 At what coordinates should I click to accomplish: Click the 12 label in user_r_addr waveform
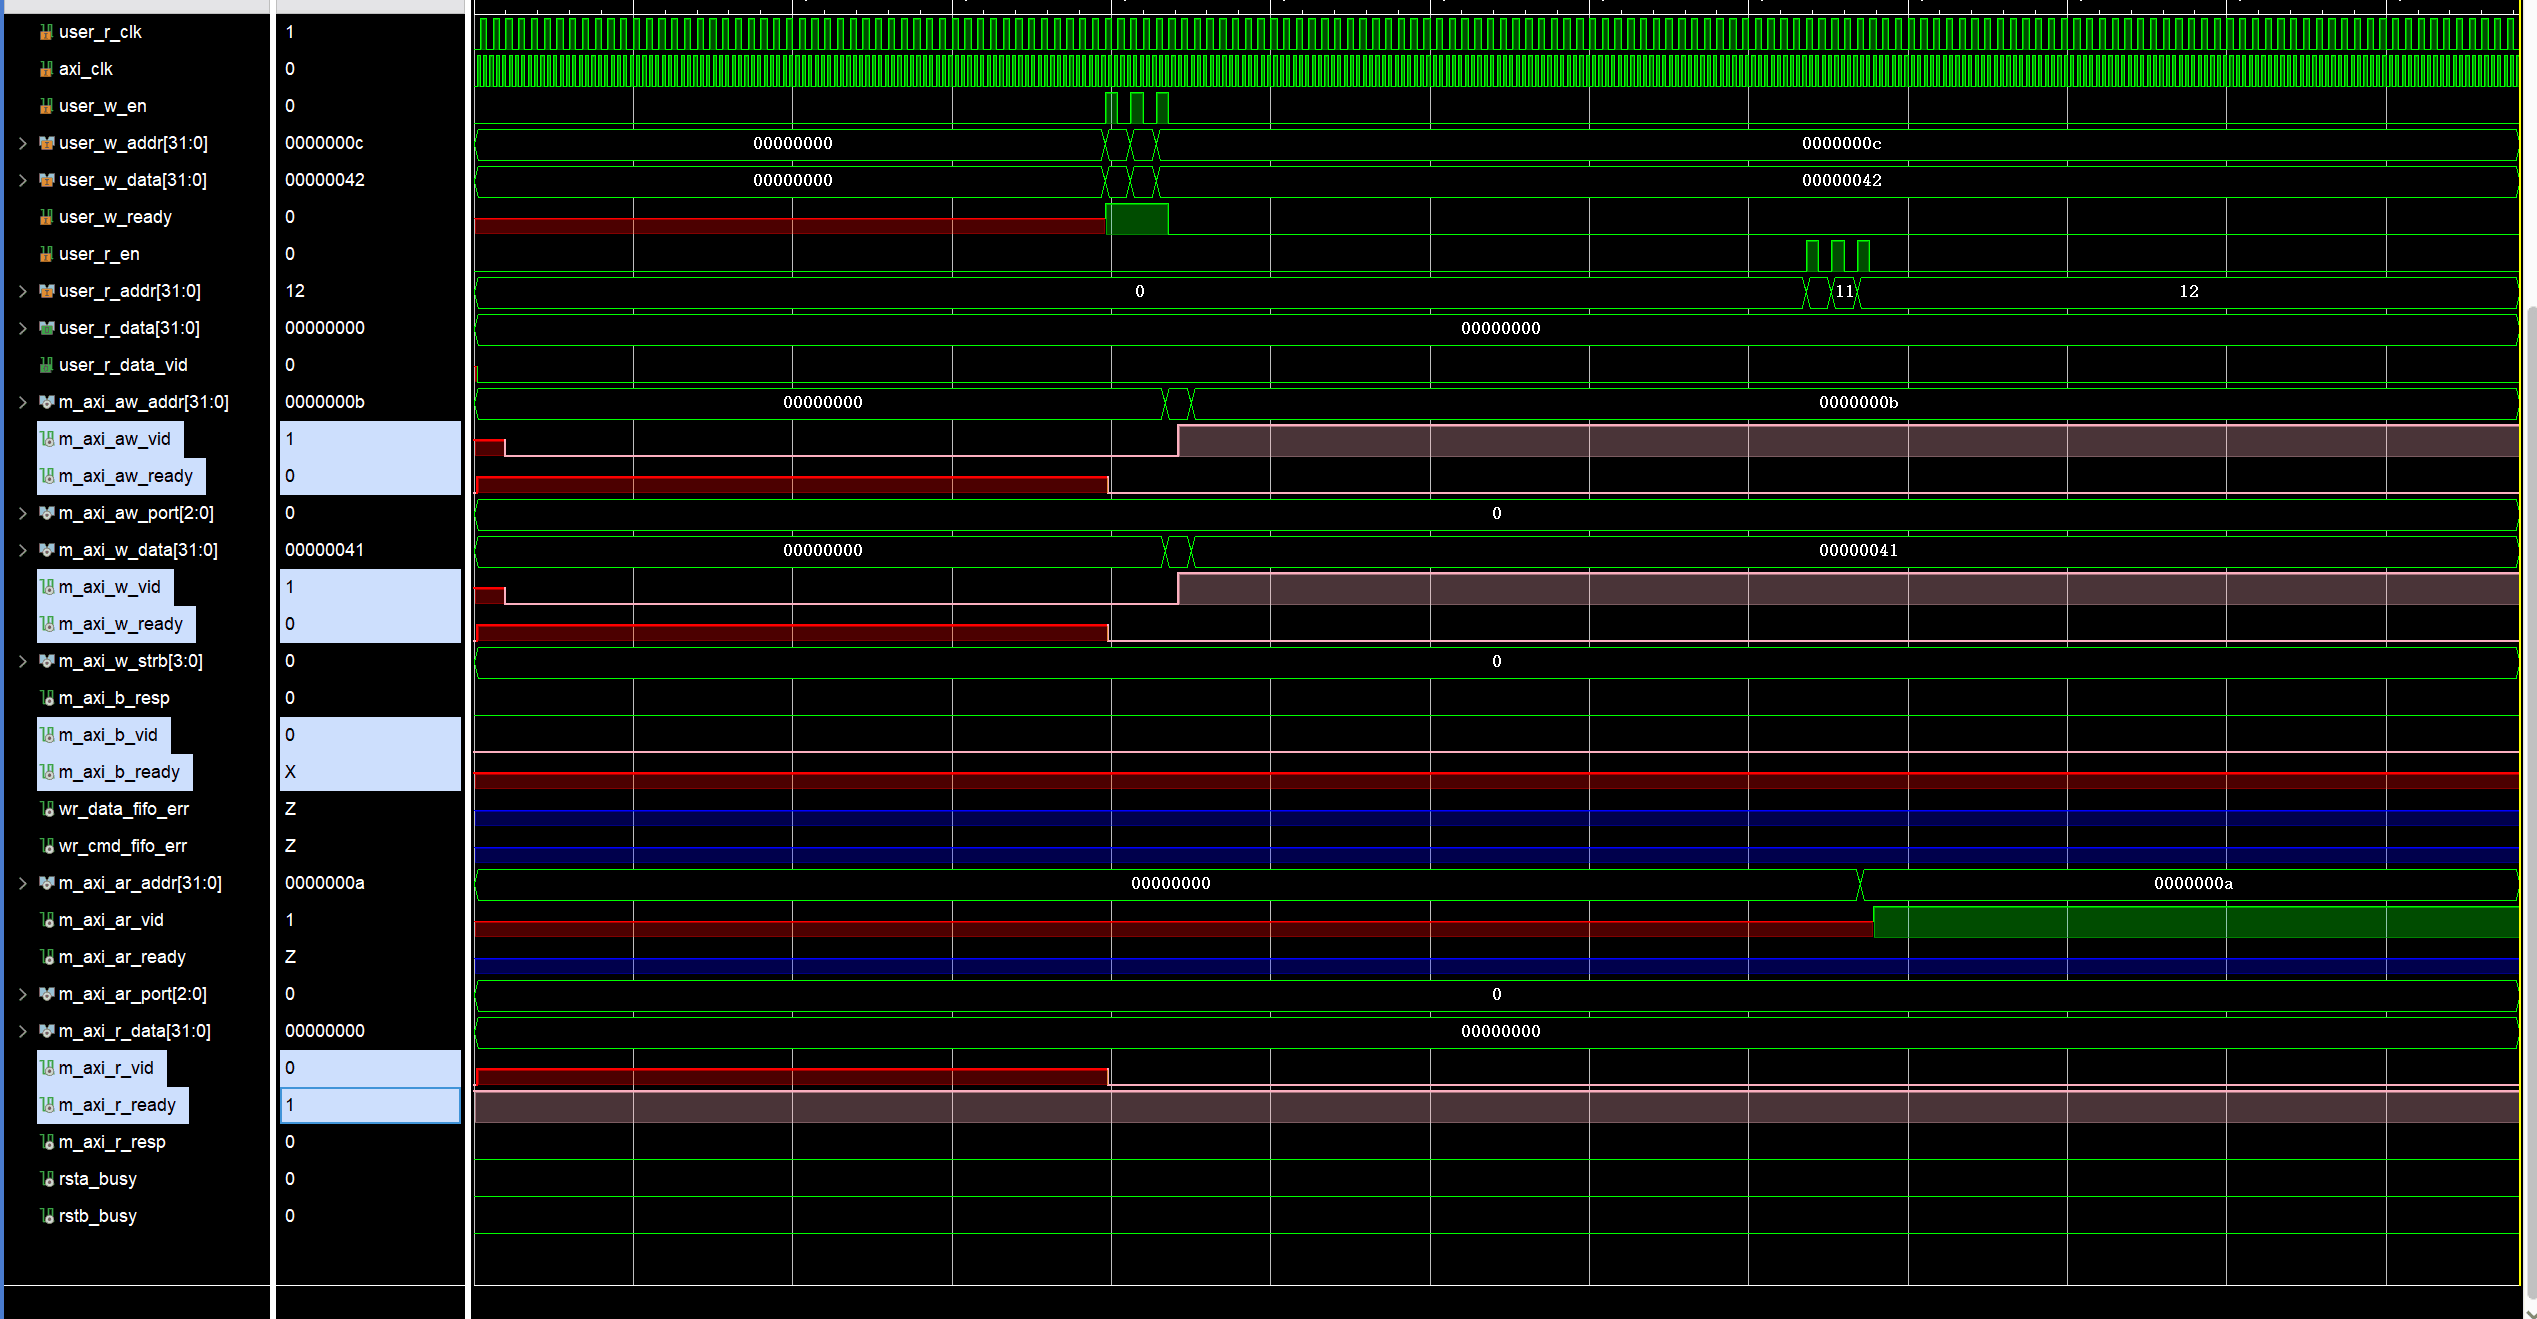(2189, 291)
